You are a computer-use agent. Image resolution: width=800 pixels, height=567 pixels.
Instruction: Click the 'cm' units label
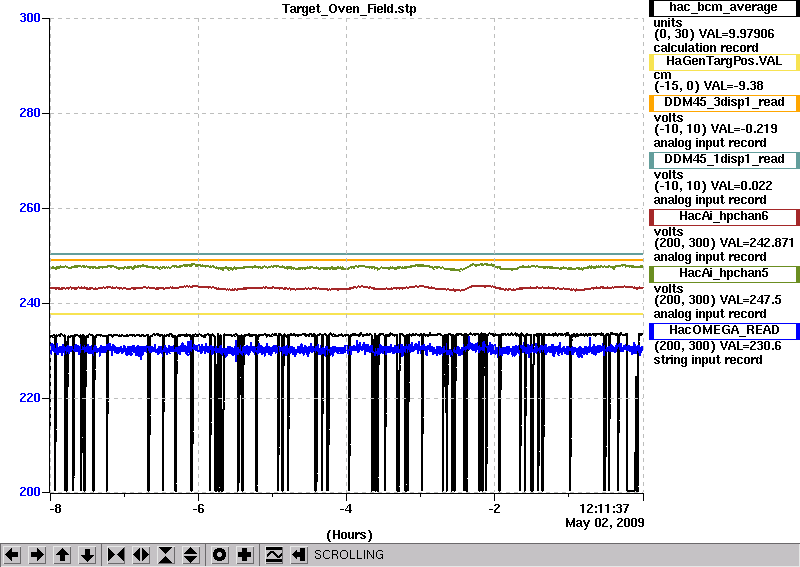coord(662,75)
